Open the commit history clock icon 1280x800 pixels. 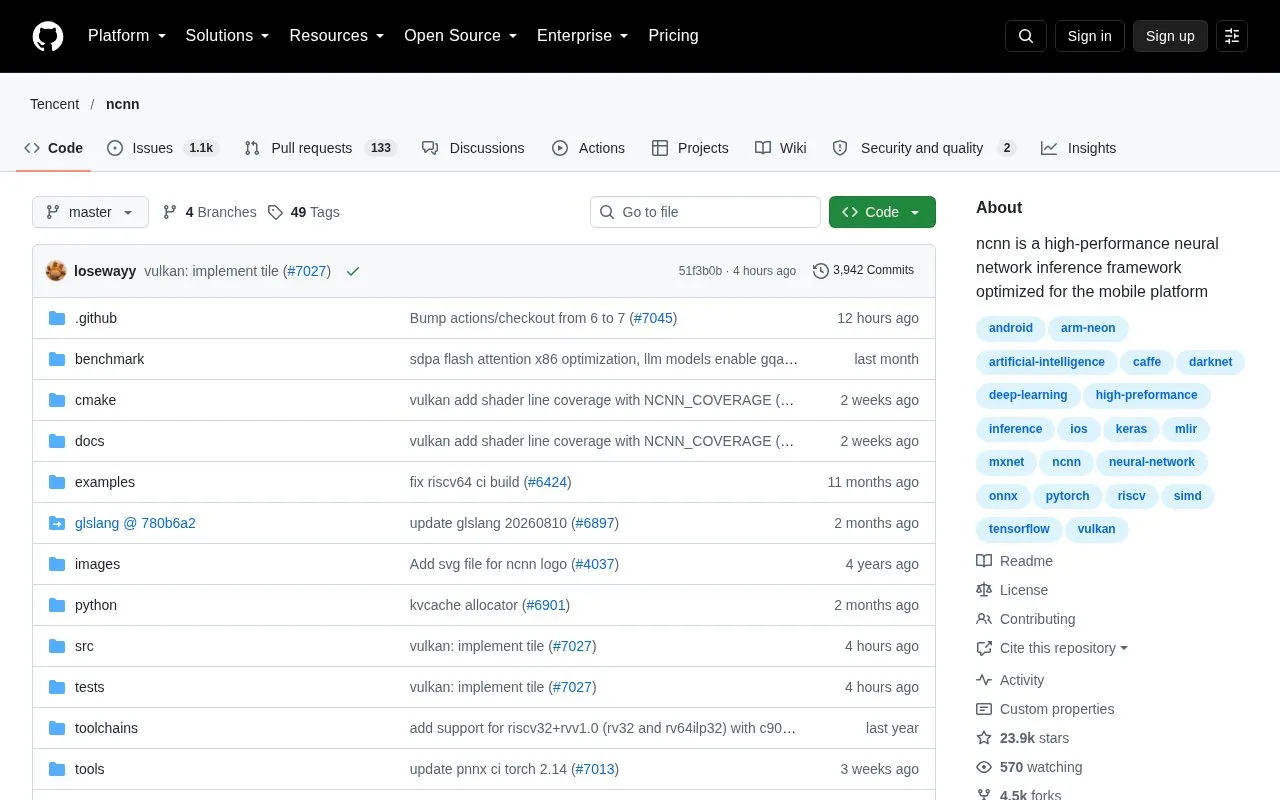821,270
